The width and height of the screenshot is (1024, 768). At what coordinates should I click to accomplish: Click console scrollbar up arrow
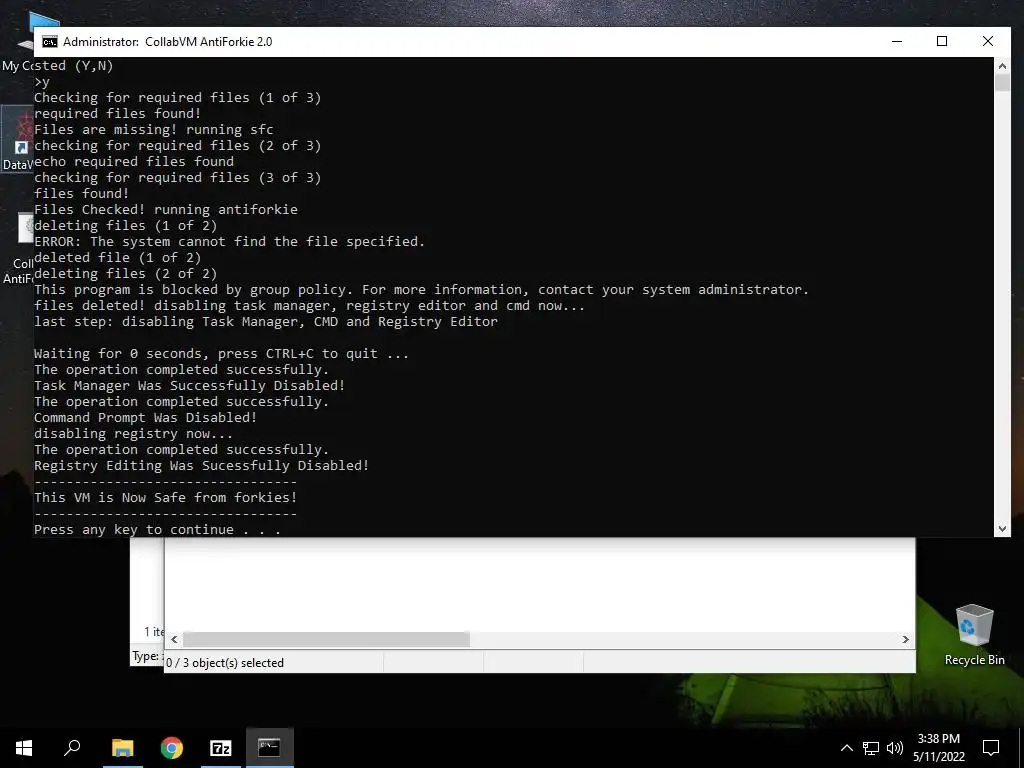1002,65
